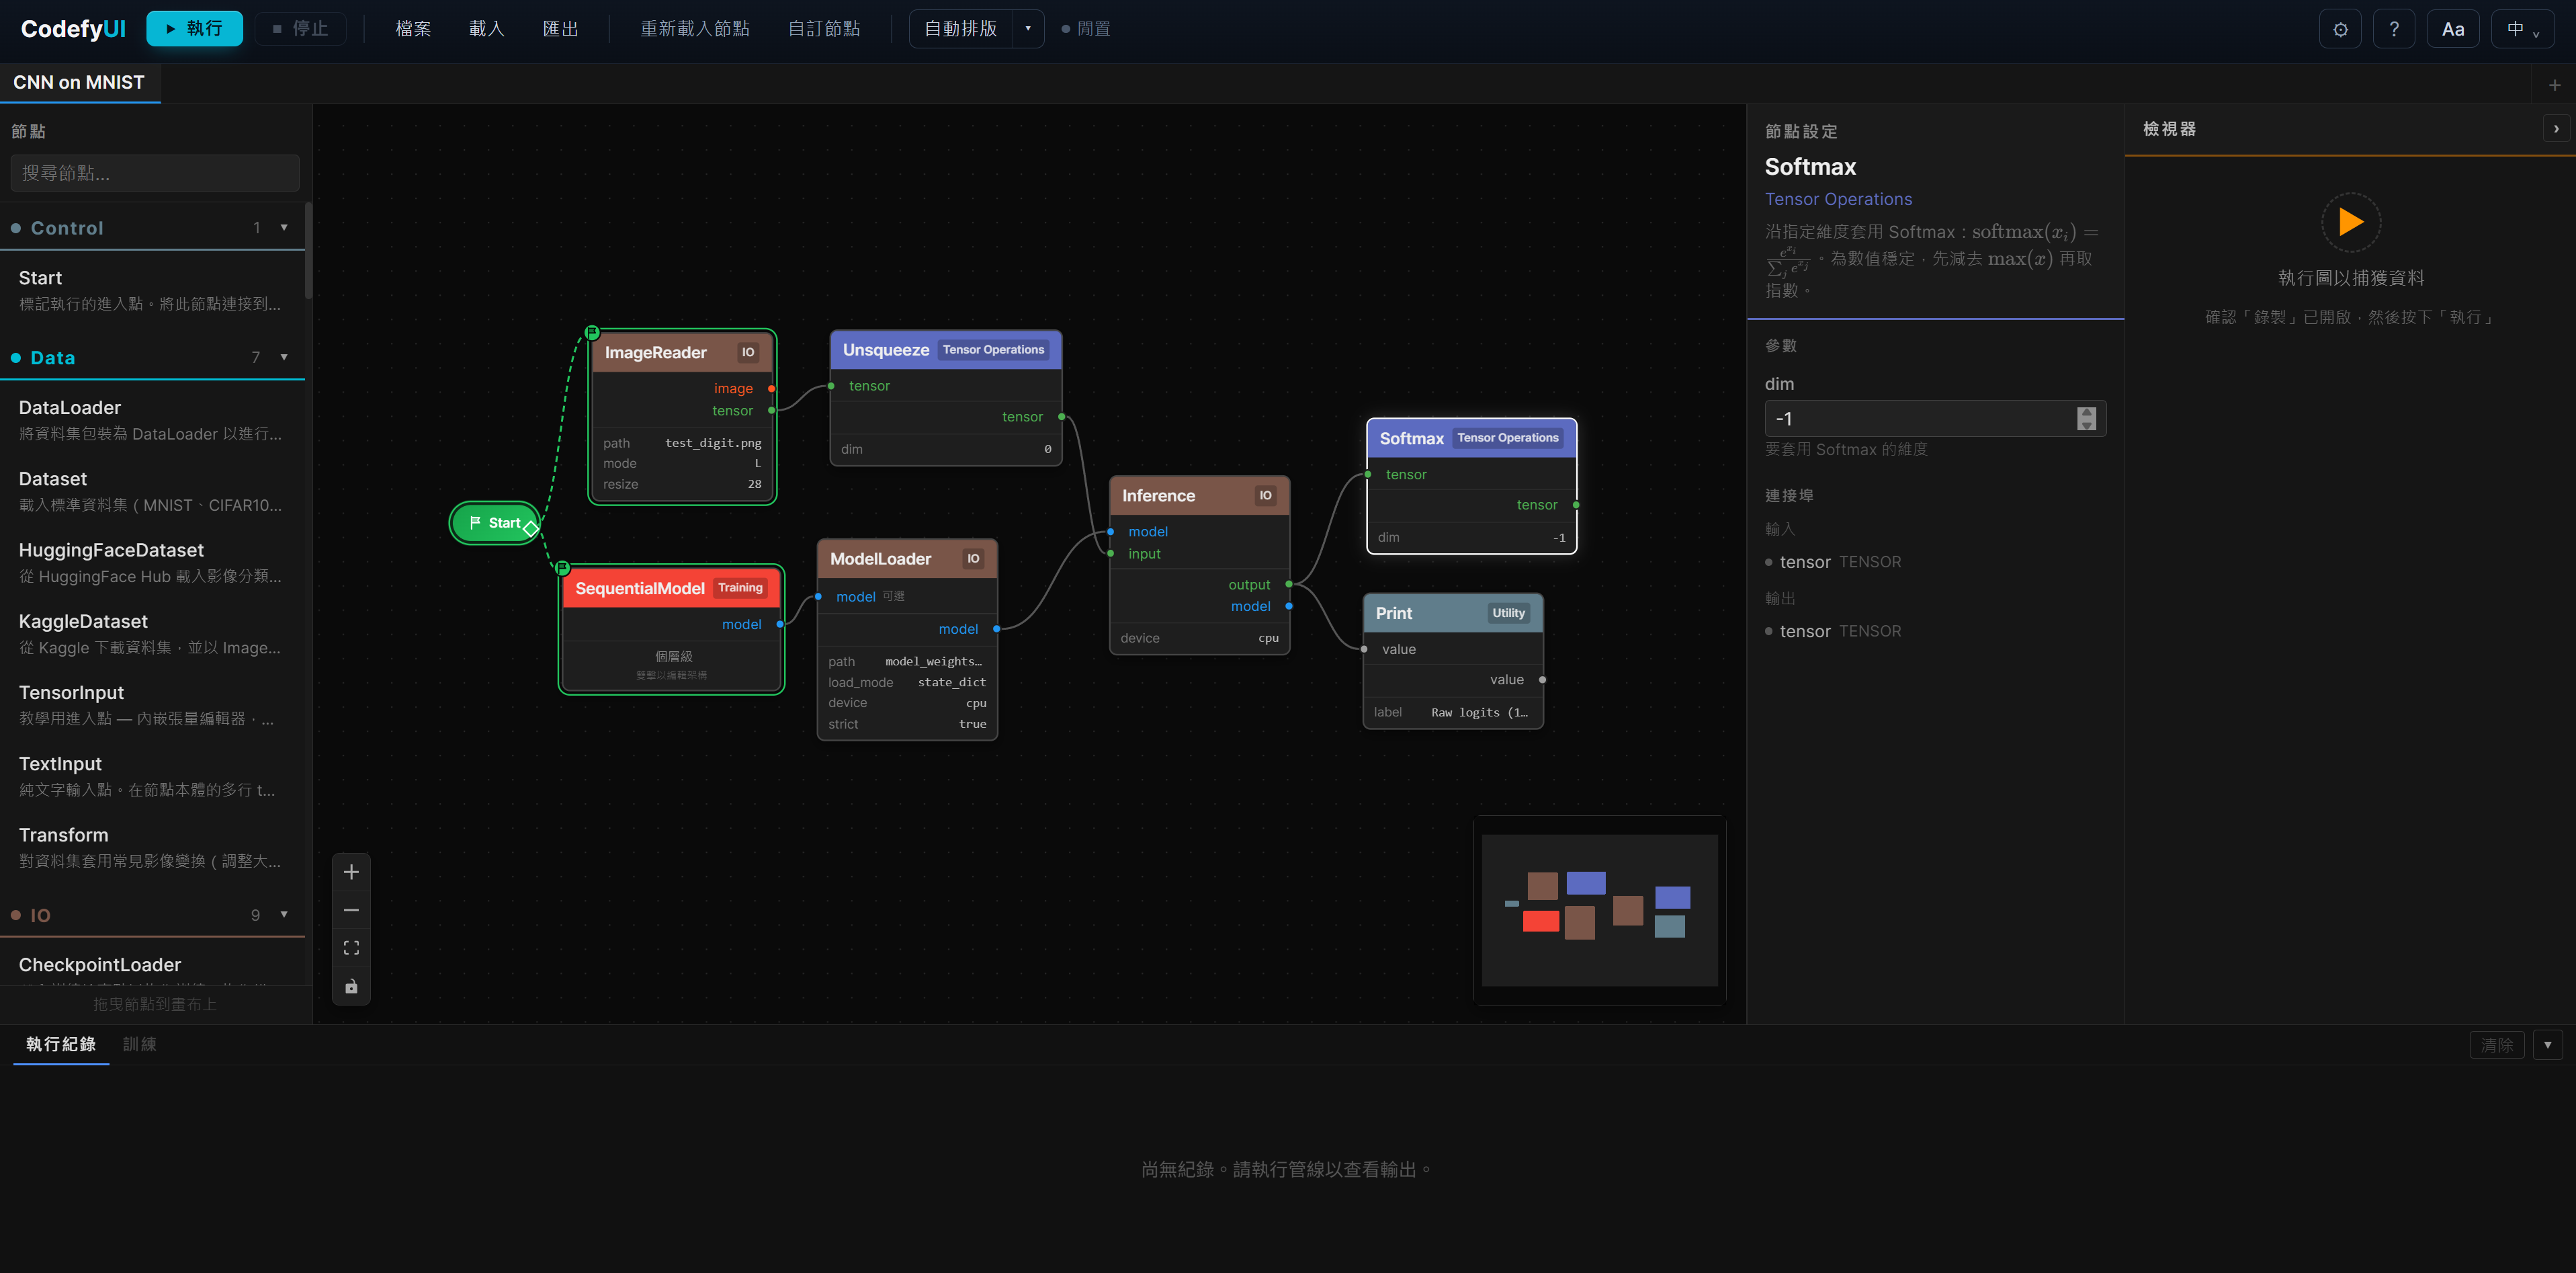Collapse the 檢視器 panel chevron

2555,129
